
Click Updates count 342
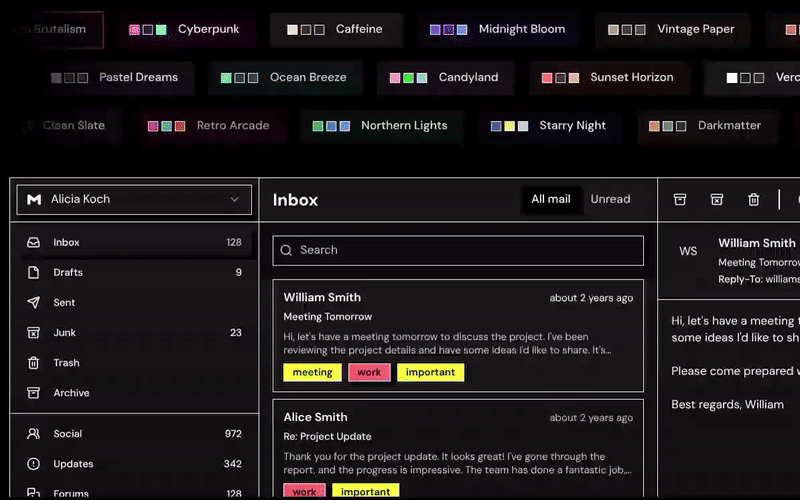(233, 464)
